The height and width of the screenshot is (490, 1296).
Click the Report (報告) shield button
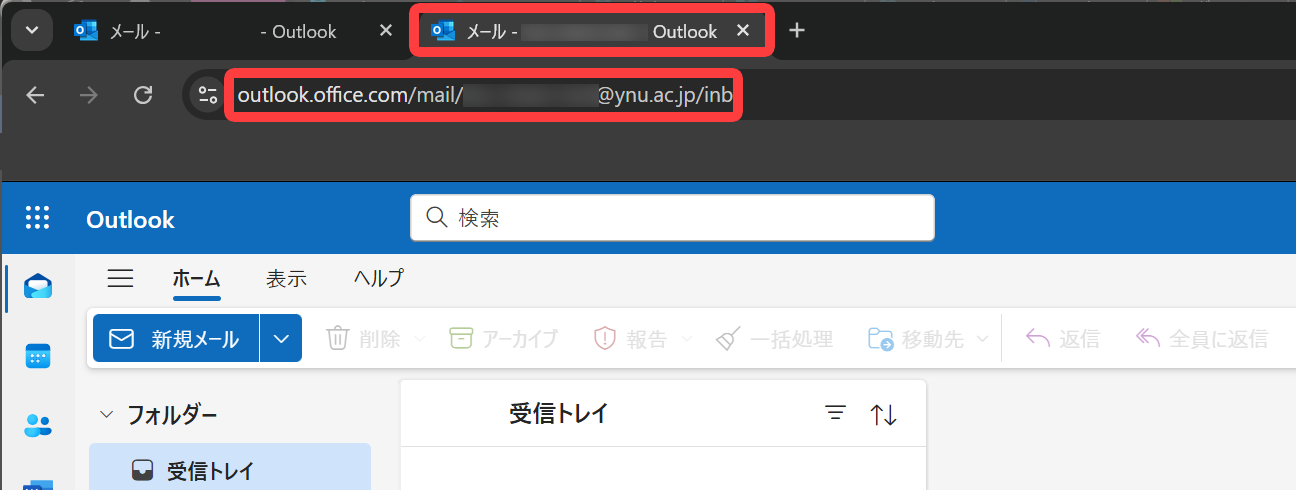(630, 339)
